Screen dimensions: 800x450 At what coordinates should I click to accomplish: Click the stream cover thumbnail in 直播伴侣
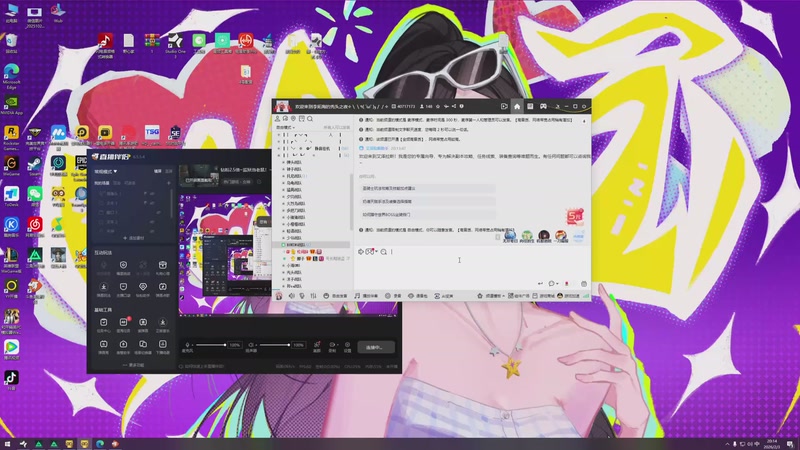coord(198,174)
